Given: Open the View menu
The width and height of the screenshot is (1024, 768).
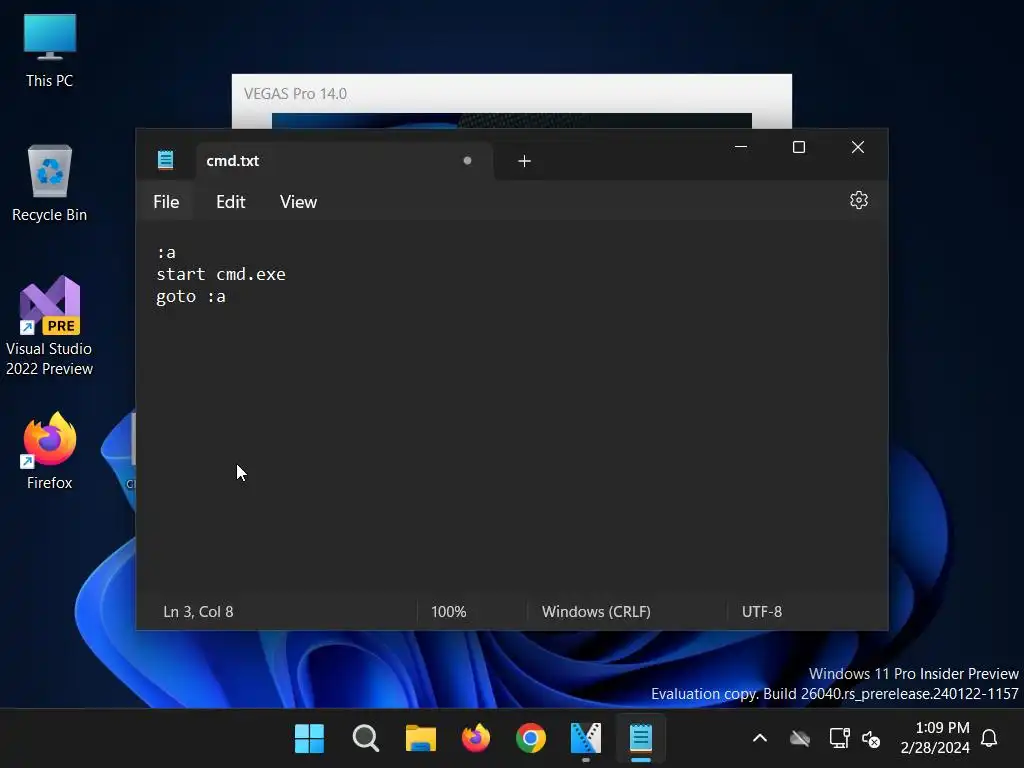Looking at the screenshot, I should (298, 202).
